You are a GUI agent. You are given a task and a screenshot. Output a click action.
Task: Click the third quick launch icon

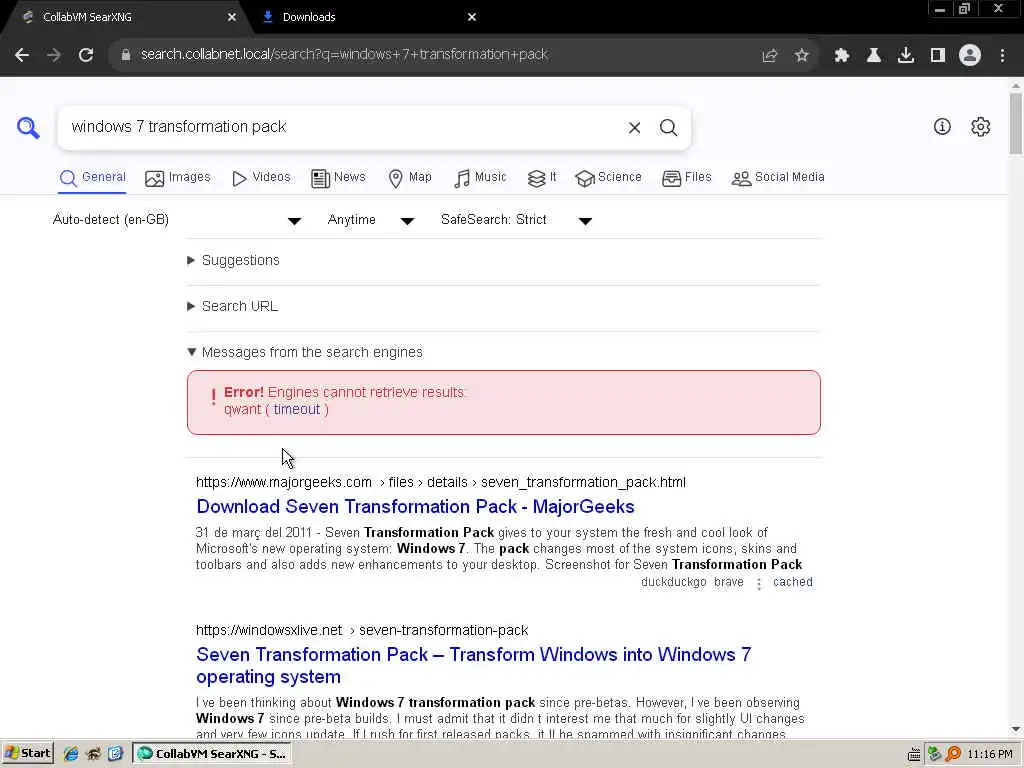[115, 754]
